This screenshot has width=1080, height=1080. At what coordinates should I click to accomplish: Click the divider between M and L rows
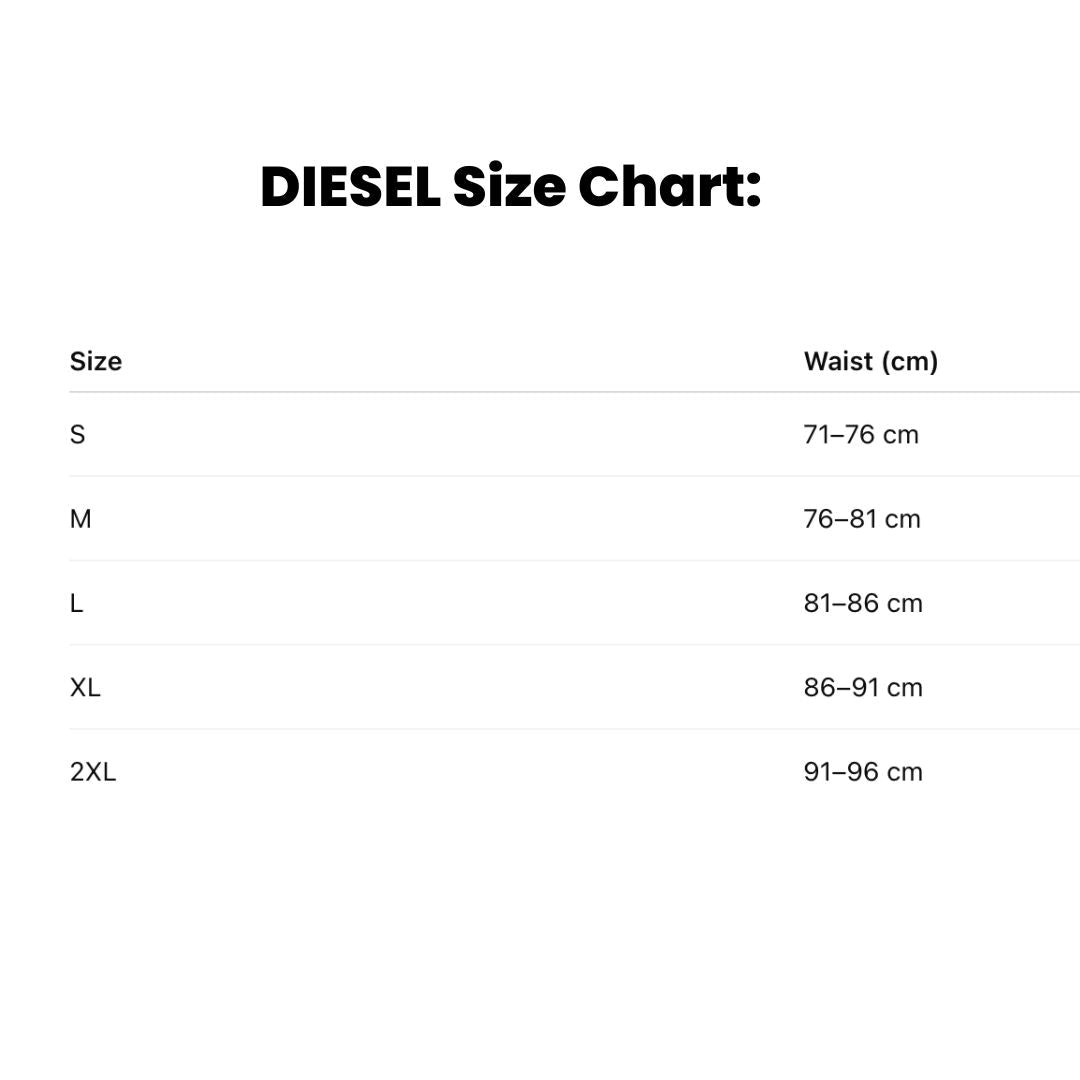click(x=540, y=561)
